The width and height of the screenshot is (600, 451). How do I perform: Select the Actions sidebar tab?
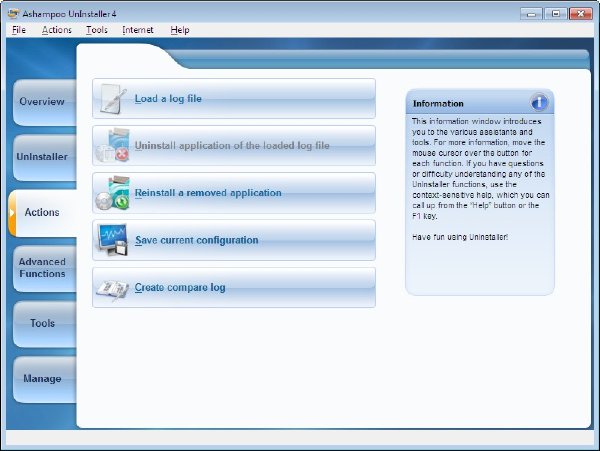(43, 213)
